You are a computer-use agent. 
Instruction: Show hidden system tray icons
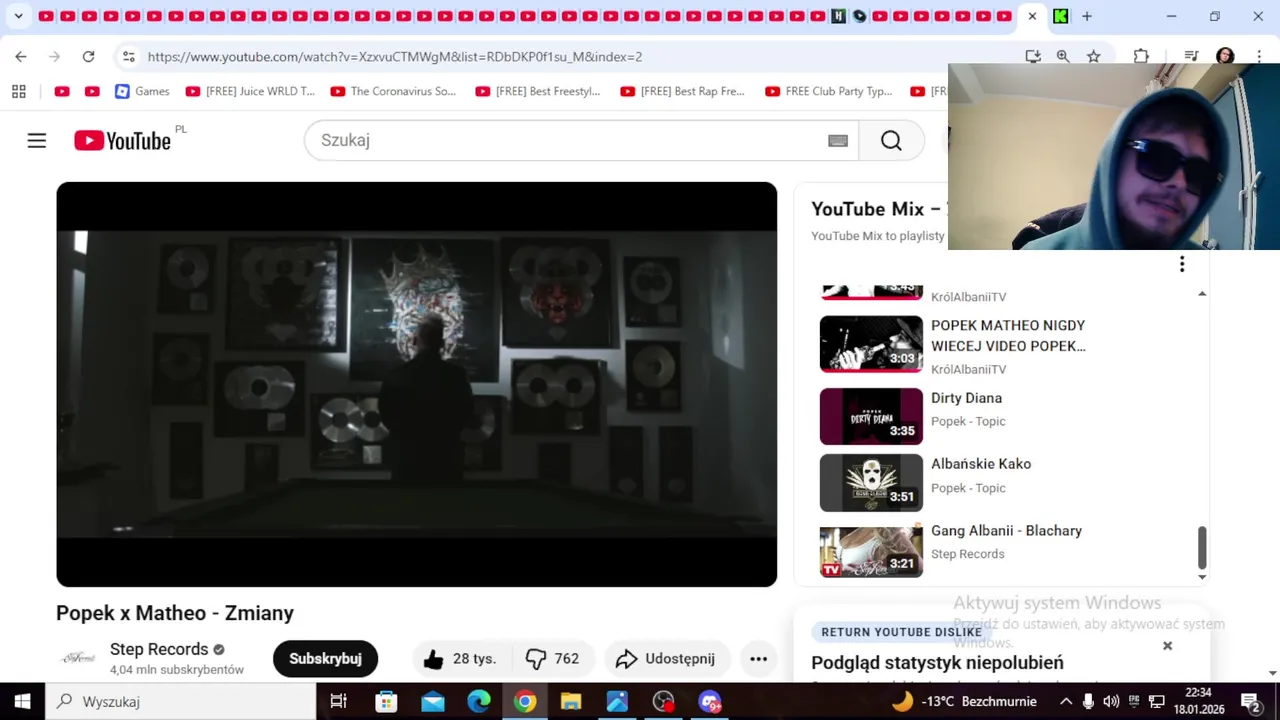click(1066, 702)
